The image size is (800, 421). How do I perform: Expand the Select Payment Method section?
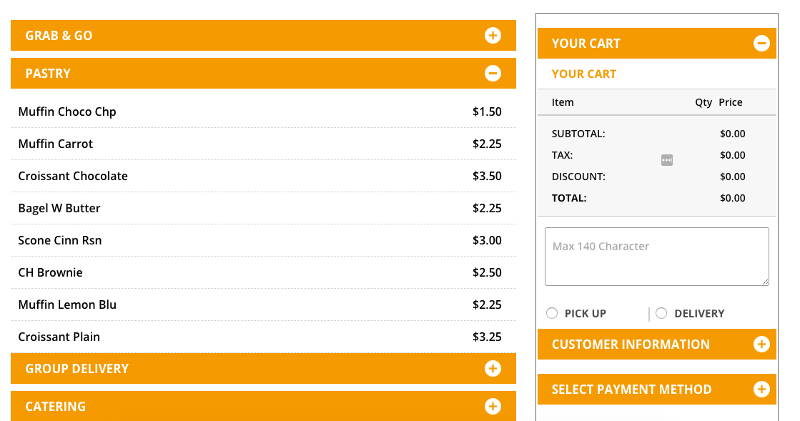coord(657,389)
